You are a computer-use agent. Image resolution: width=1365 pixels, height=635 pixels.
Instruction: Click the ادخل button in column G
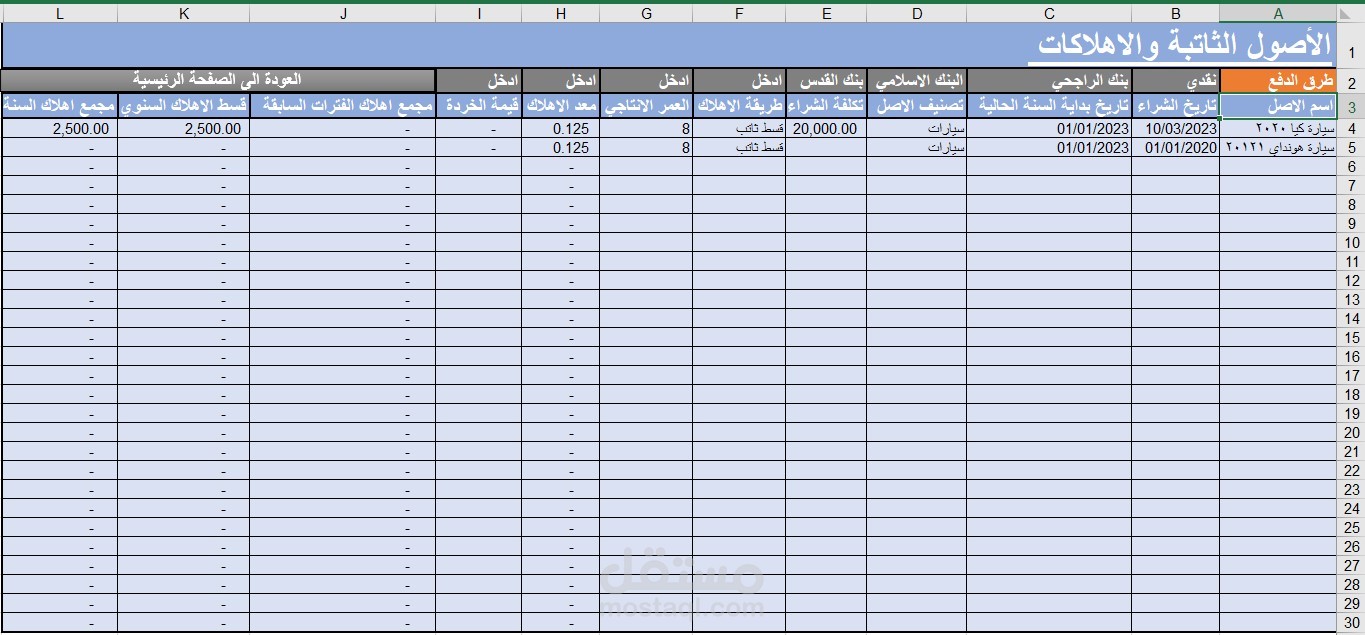[646, 81]
